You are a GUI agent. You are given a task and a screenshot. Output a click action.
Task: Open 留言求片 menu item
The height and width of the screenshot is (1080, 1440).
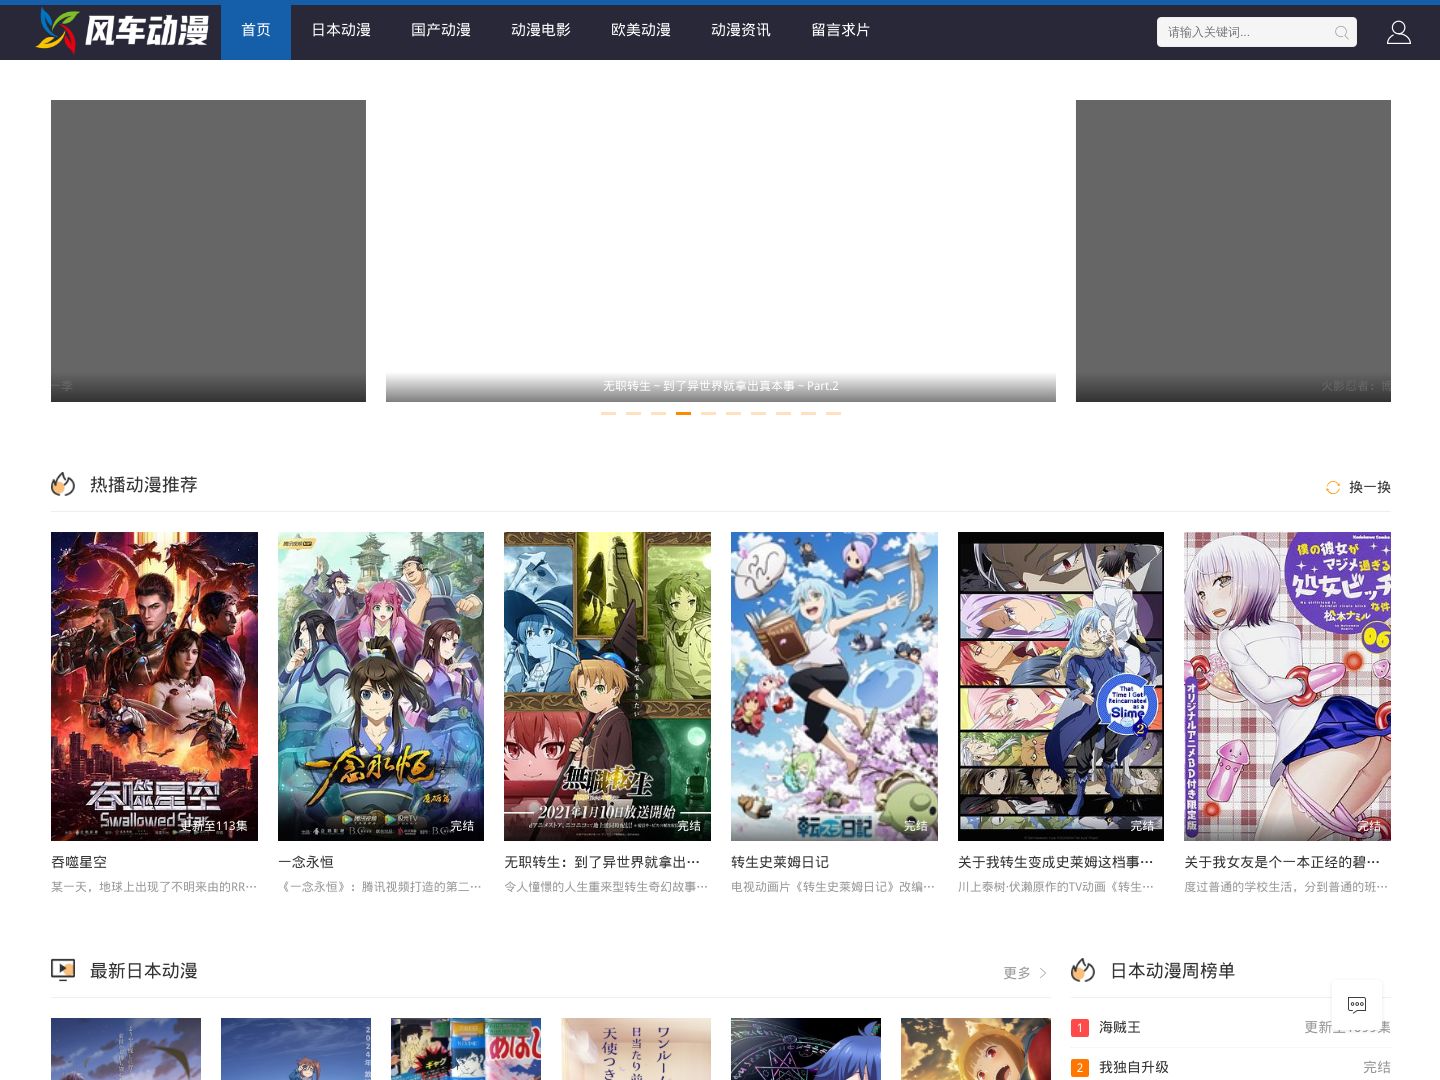point(841,30)
